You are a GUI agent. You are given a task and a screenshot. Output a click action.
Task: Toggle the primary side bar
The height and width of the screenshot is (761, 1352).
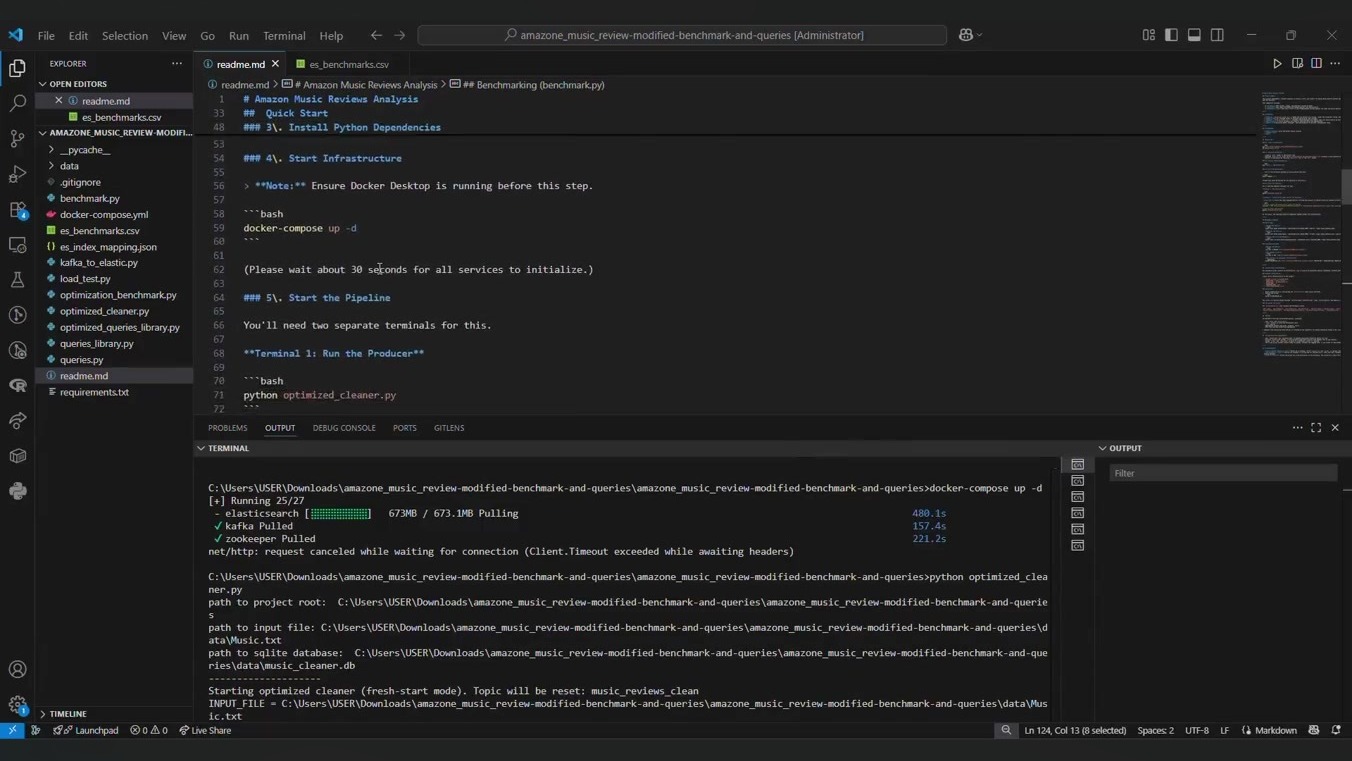[1171, 35]
